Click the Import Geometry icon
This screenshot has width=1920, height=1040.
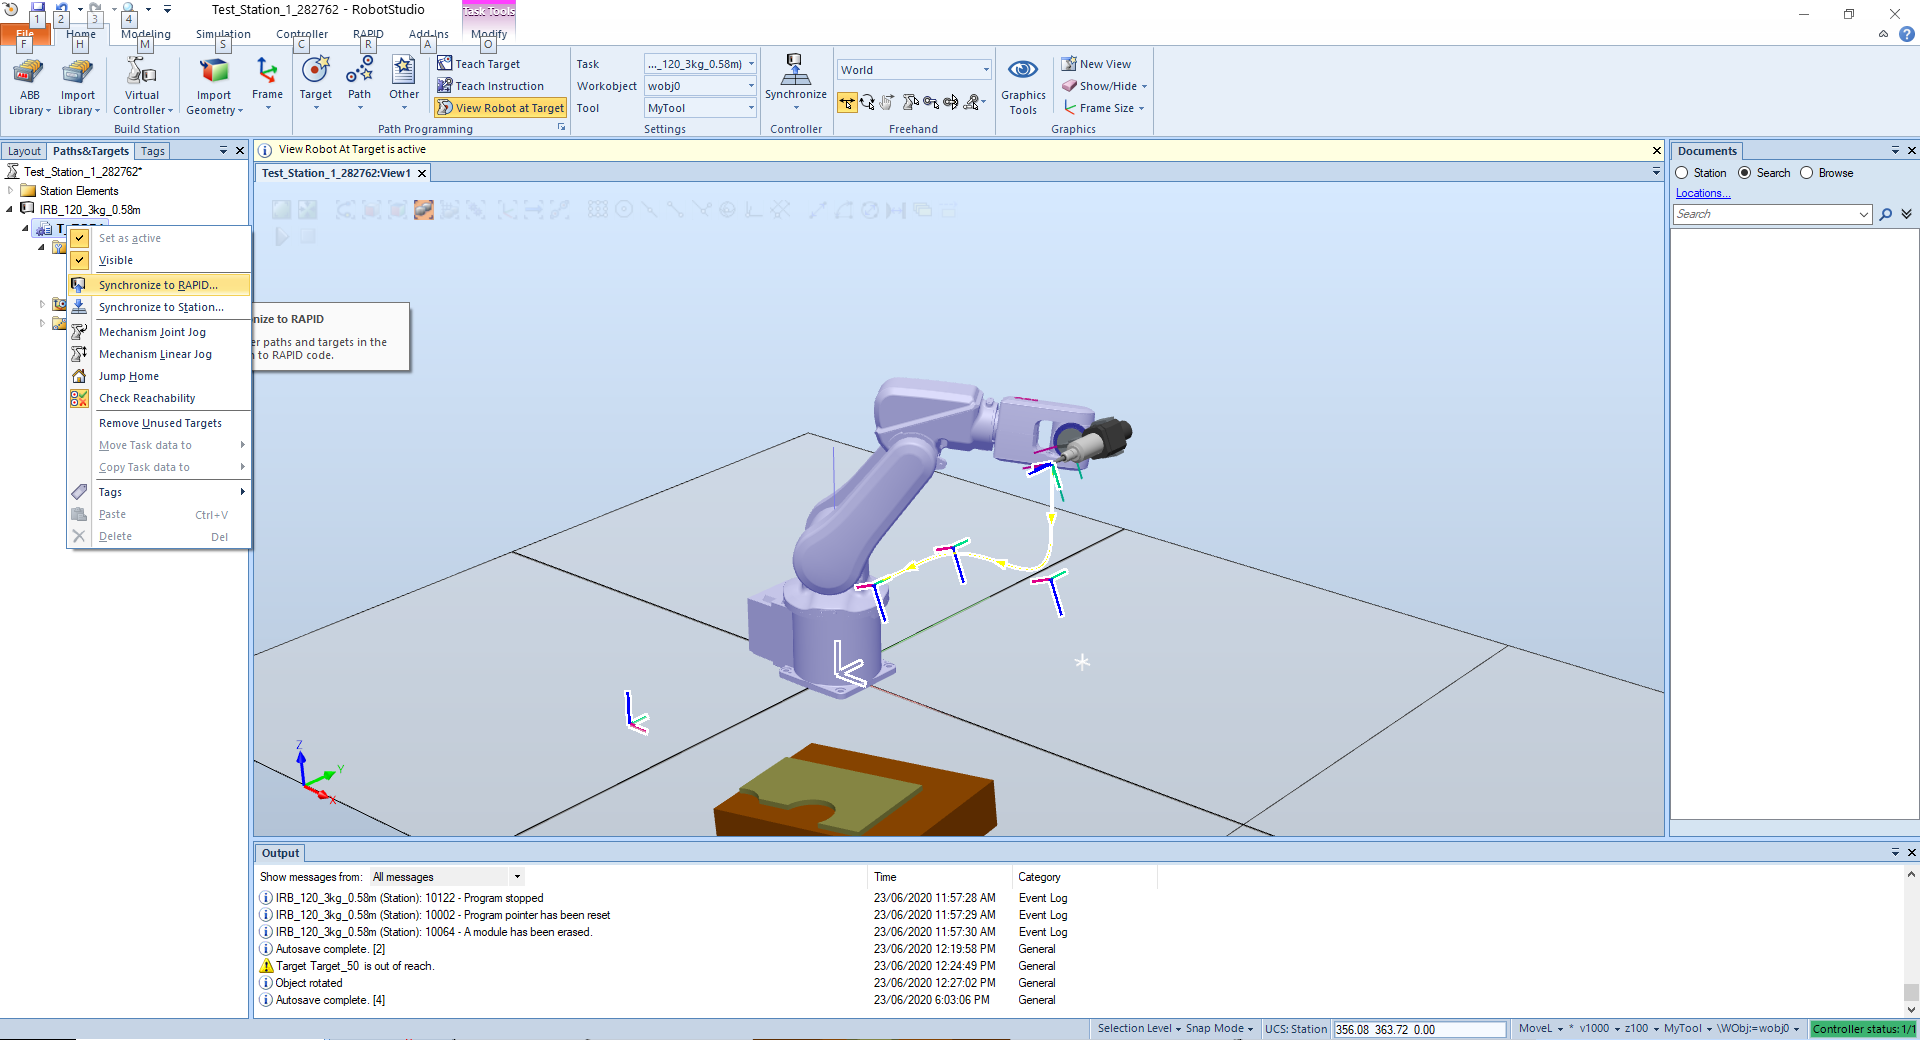coord(213,75)
